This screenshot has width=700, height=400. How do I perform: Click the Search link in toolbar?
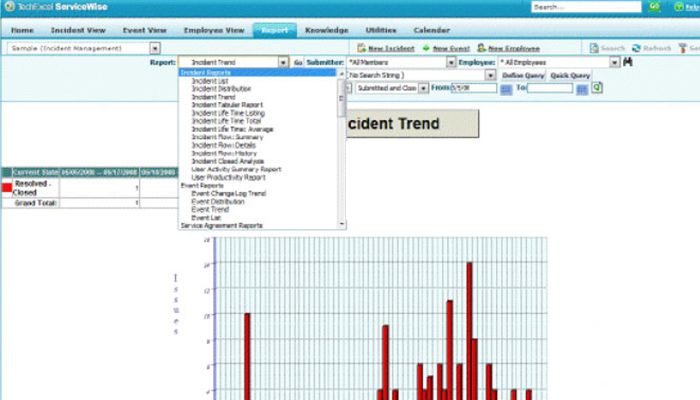pyautogui.click(x=613, y=48)
